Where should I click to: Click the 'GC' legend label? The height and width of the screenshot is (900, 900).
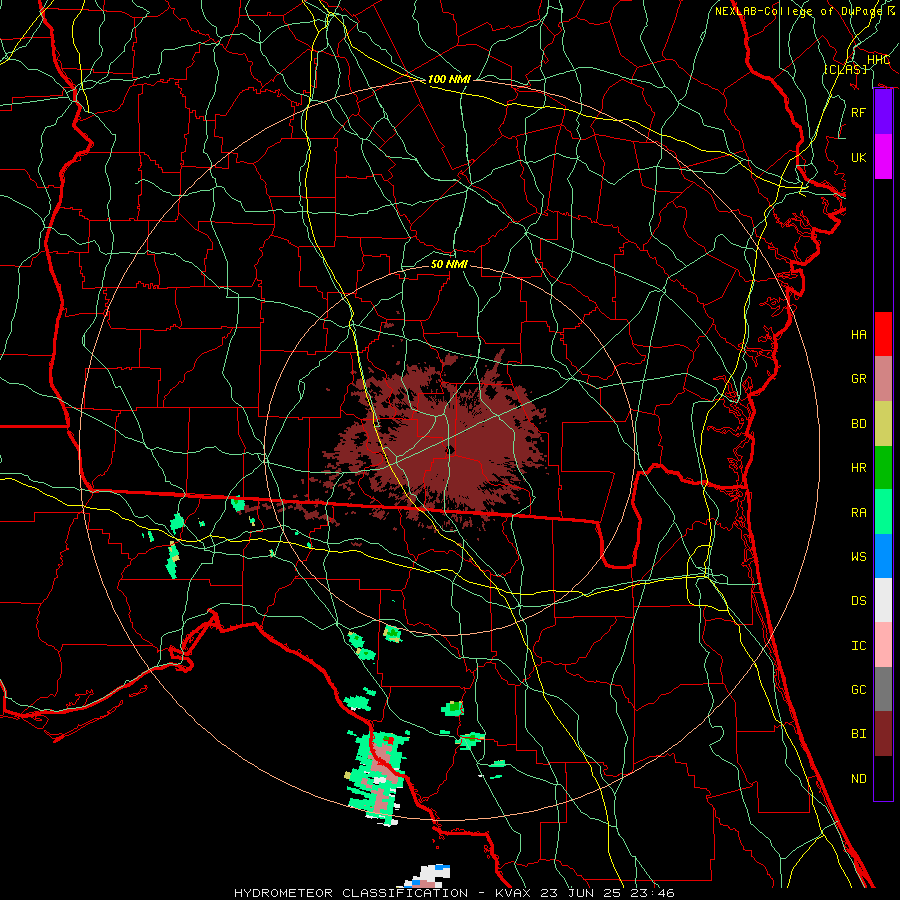[858, 690]
